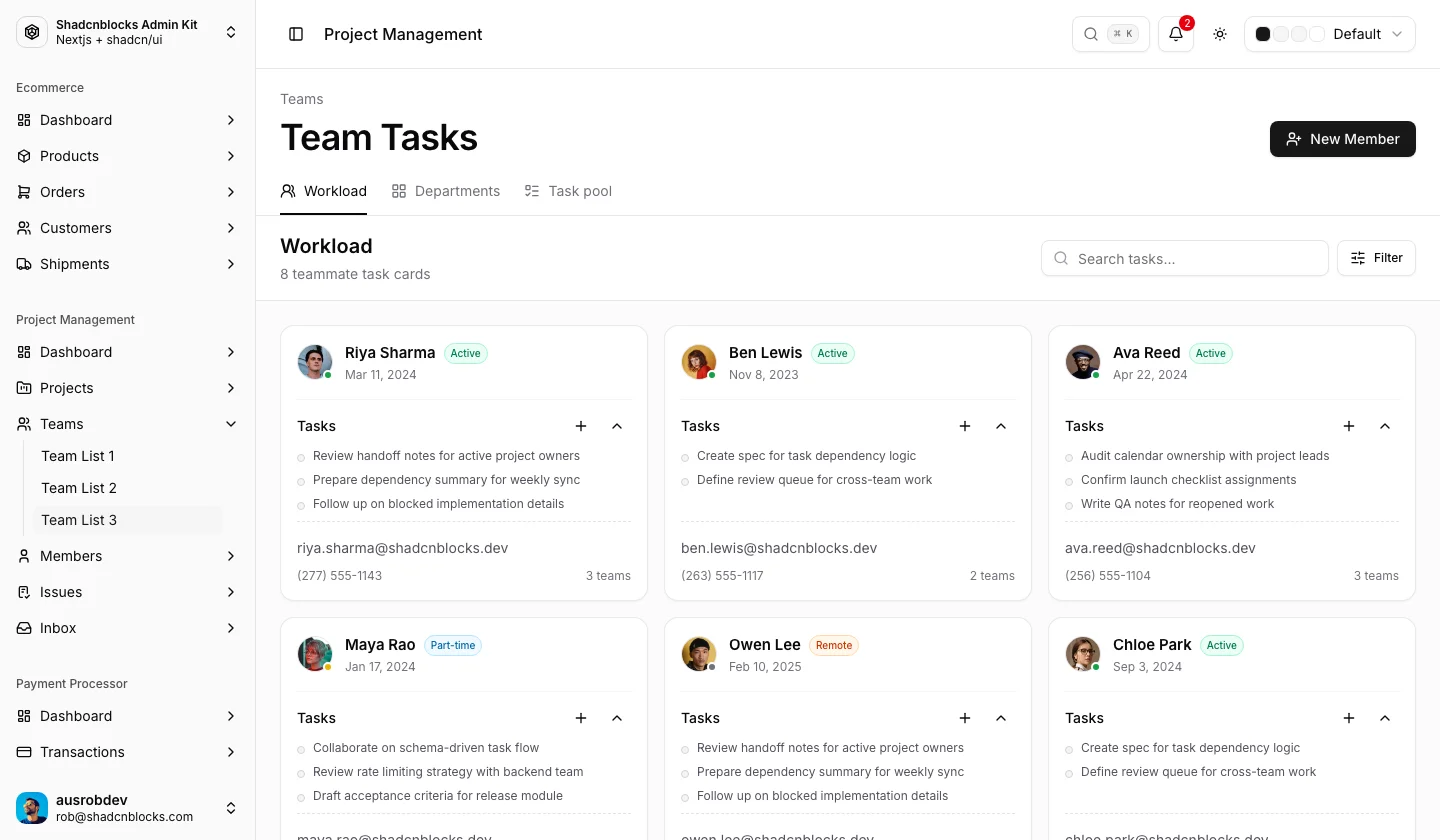Open Team List 3
Image resolution: width=1440 pixels, height=840 pixels.
[128, 520]
